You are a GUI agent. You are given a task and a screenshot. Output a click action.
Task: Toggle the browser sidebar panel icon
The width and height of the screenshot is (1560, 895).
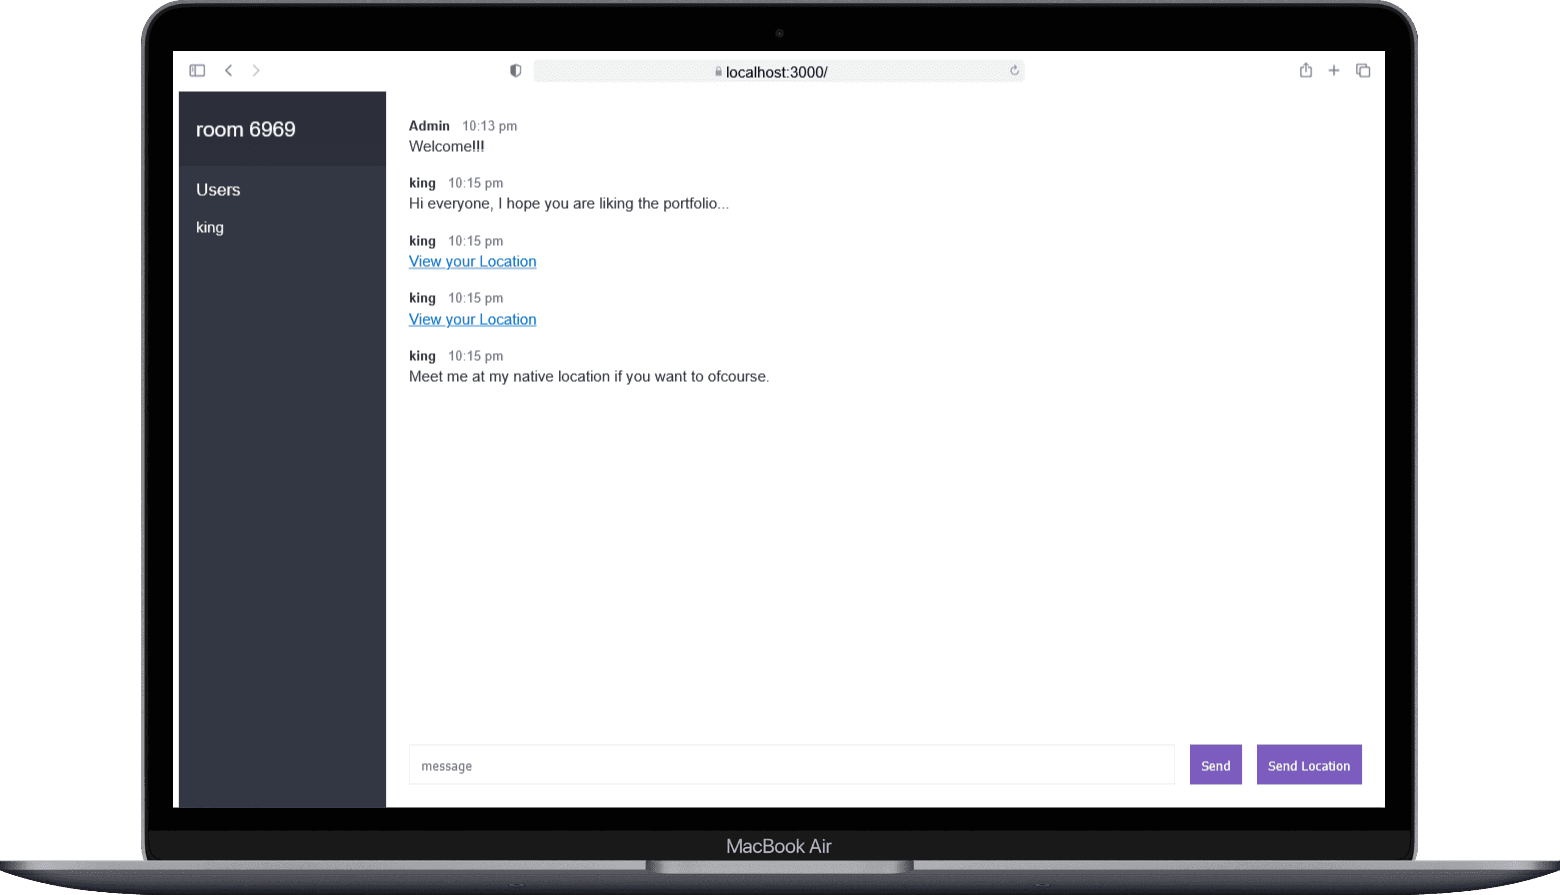point(197,70)
